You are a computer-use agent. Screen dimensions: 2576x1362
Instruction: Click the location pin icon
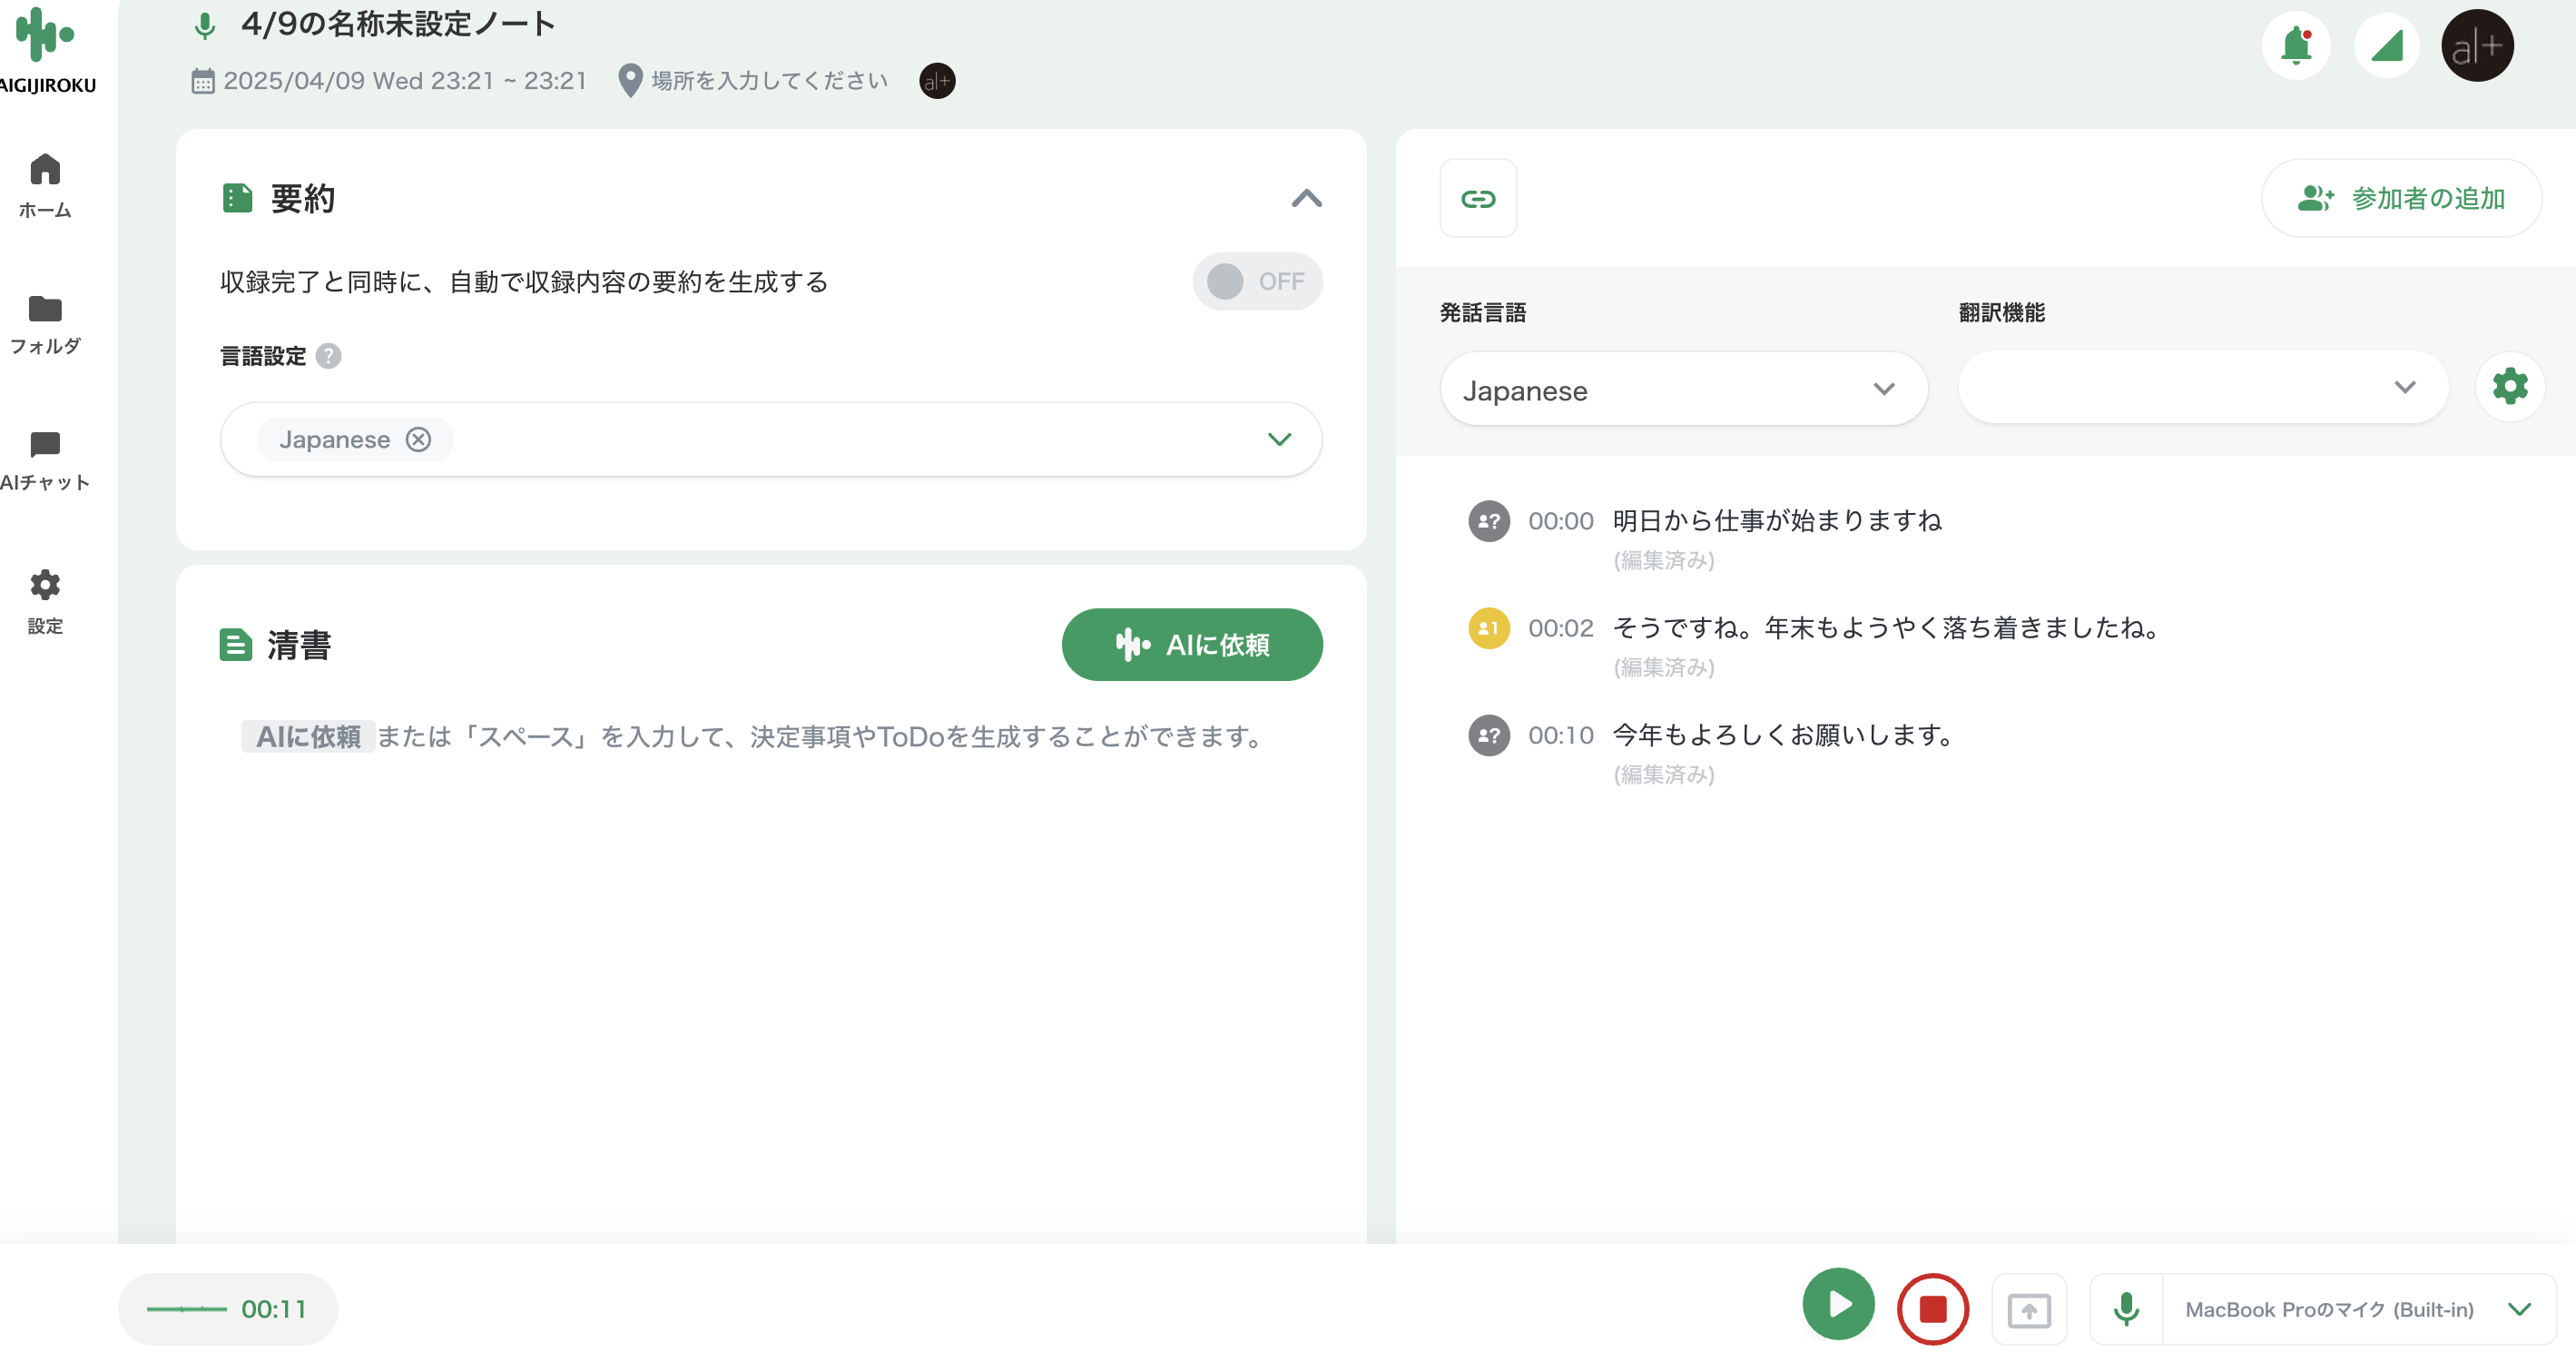[x=630, y=81]
